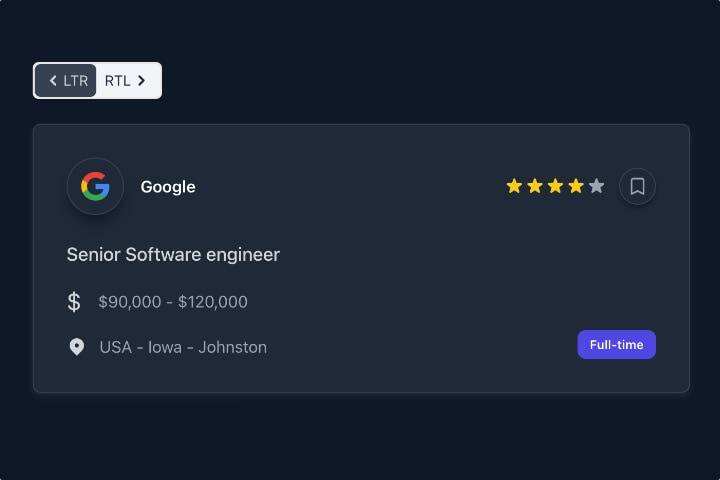Click the USA - Iowa - Johnston location

coord(183,347)
